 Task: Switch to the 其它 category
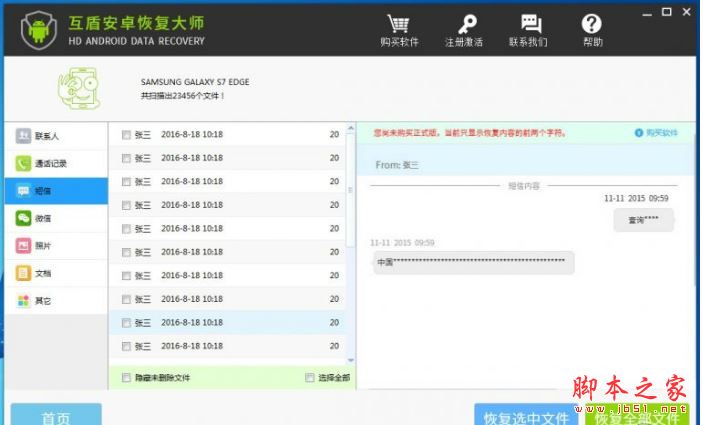tap(56, 300)
